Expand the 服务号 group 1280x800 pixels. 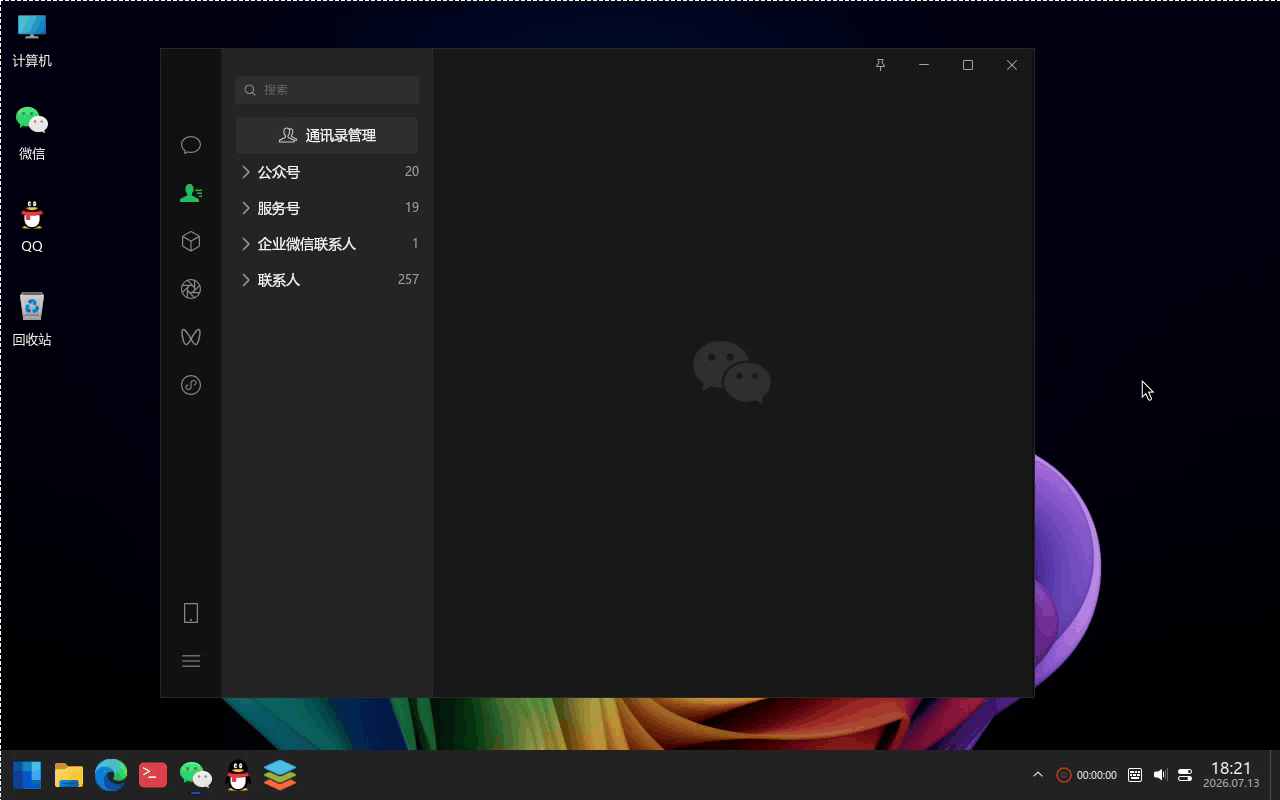click(x=327, y=208)
